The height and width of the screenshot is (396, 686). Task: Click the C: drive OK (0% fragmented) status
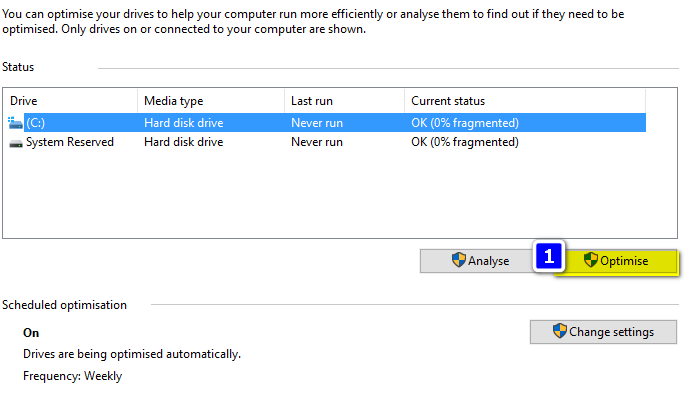tap(465, 123)
